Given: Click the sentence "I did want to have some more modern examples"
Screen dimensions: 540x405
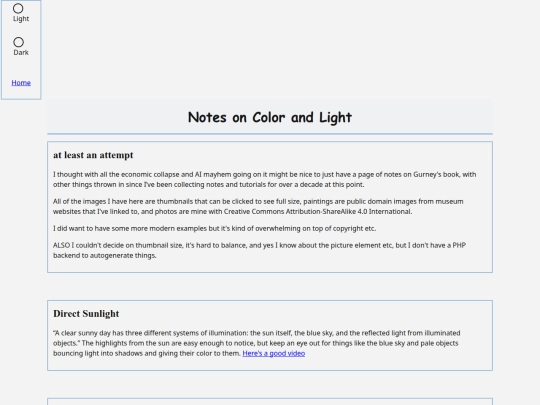Looking at the screenshot, I should 214,228.
